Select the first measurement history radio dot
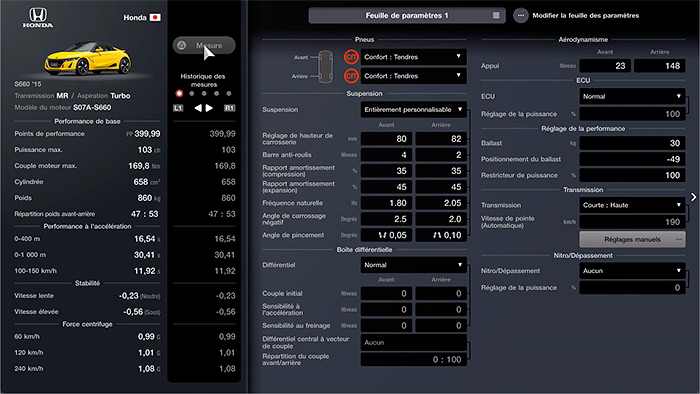 [x=179, y=94]
